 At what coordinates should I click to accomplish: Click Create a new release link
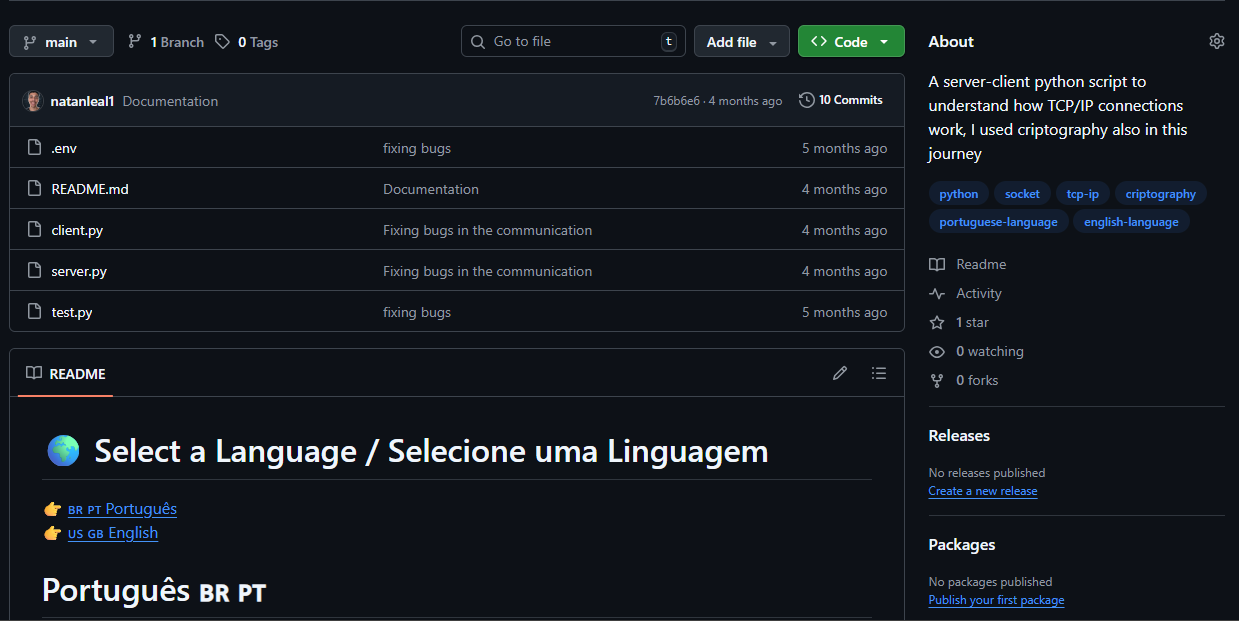click(982, 491)
